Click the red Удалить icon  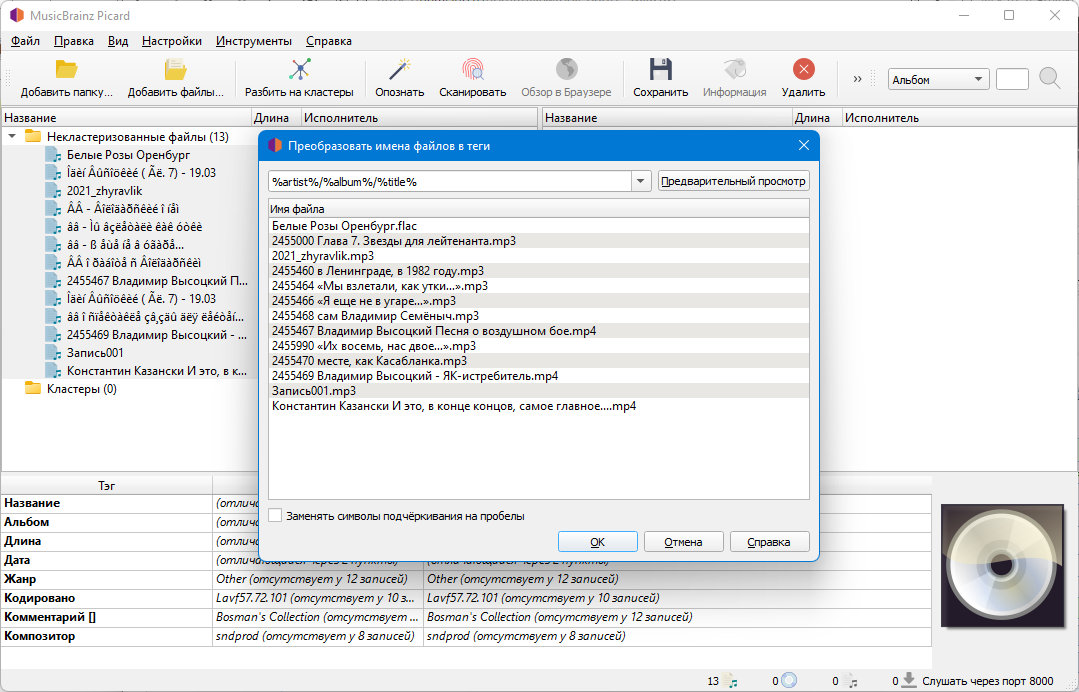tap(803, 69)
